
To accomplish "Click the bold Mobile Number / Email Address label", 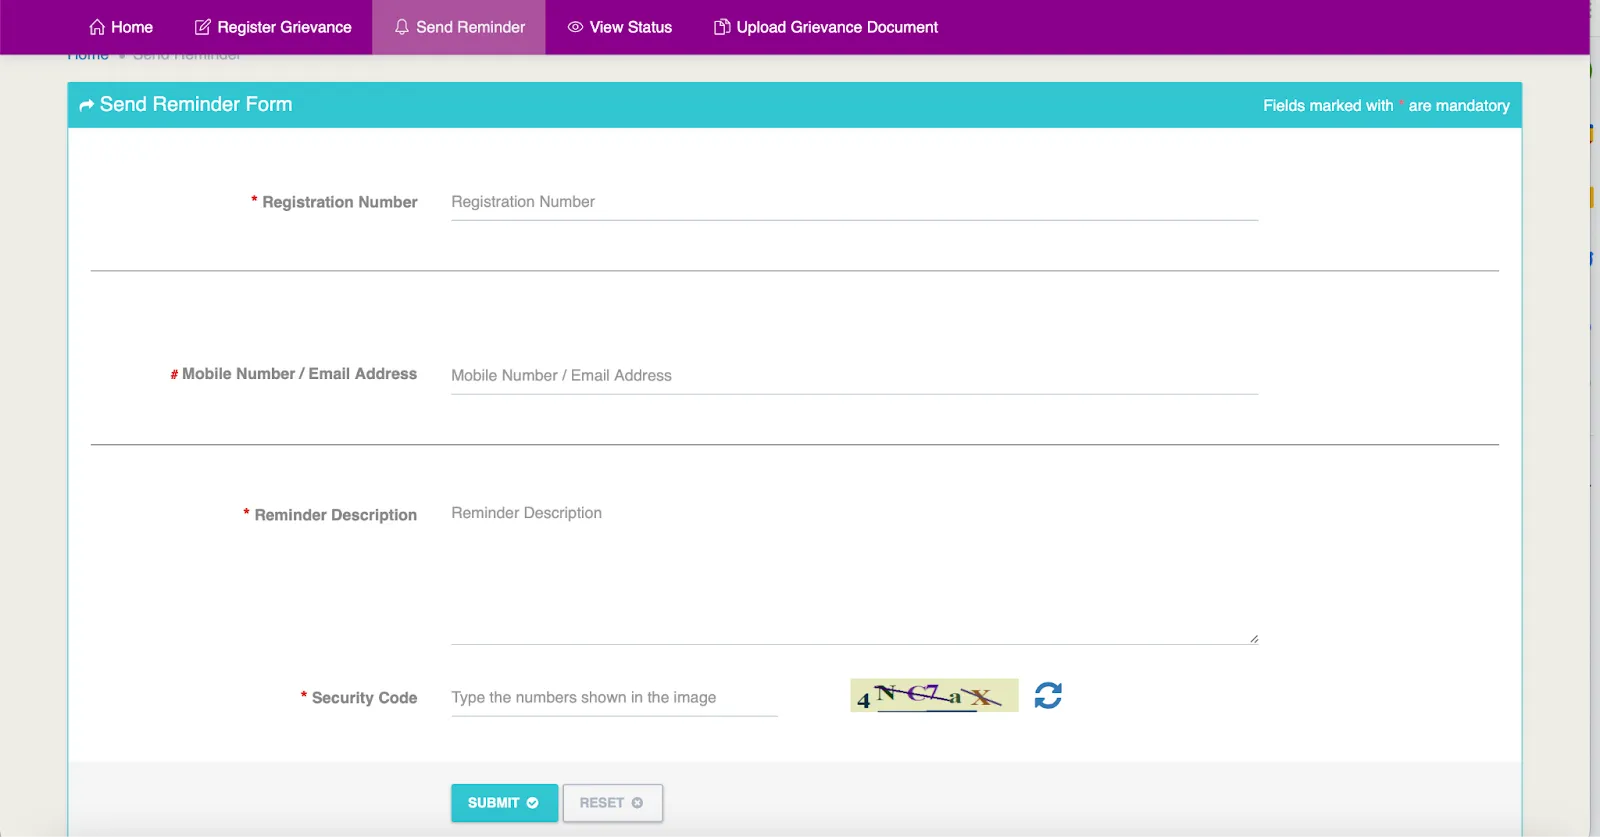I will pyautogui.click(x=299, y=374).
